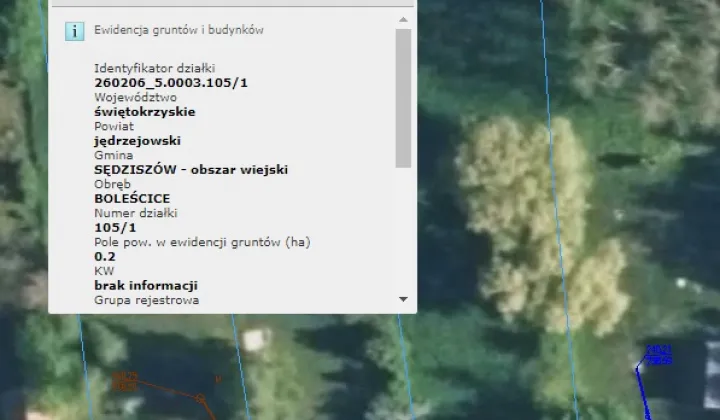Screen dimensions: 720x420
Task: Click 'Pole pow. w ewidencji gruntów (ha)' label
Action: (x=202, y=242)
